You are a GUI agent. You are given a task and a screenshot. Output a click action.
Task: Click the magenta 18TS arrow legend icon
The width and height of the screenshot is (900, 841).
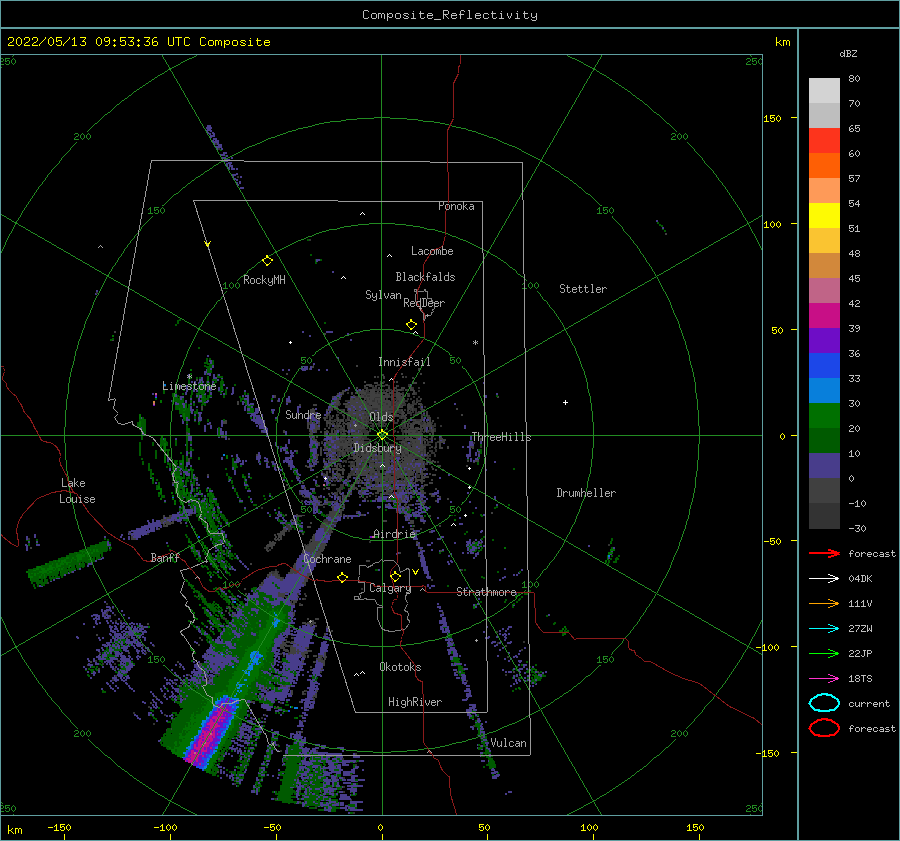click(x=824, y=679)
